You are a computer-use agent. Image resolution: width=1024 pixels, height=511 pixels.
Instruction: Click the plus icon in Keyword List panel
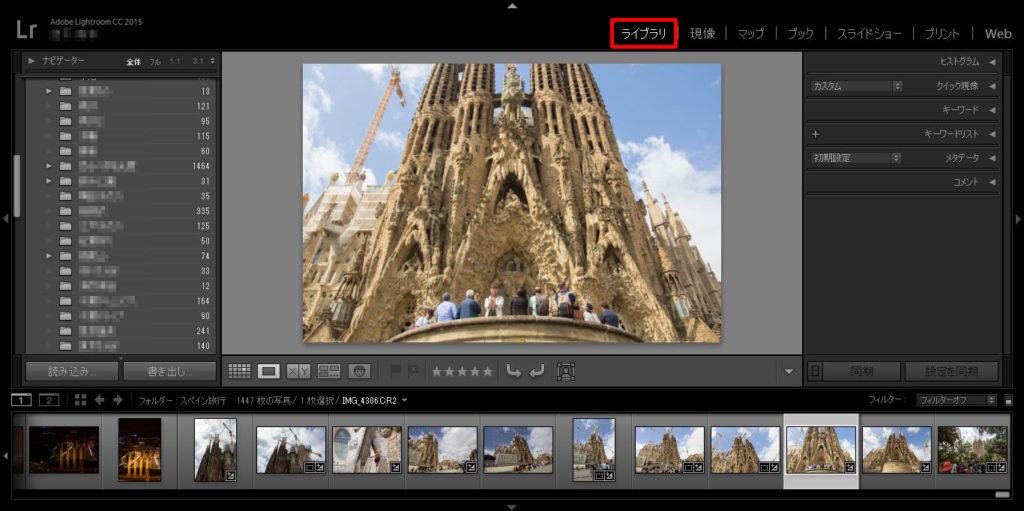click(816, 134)
